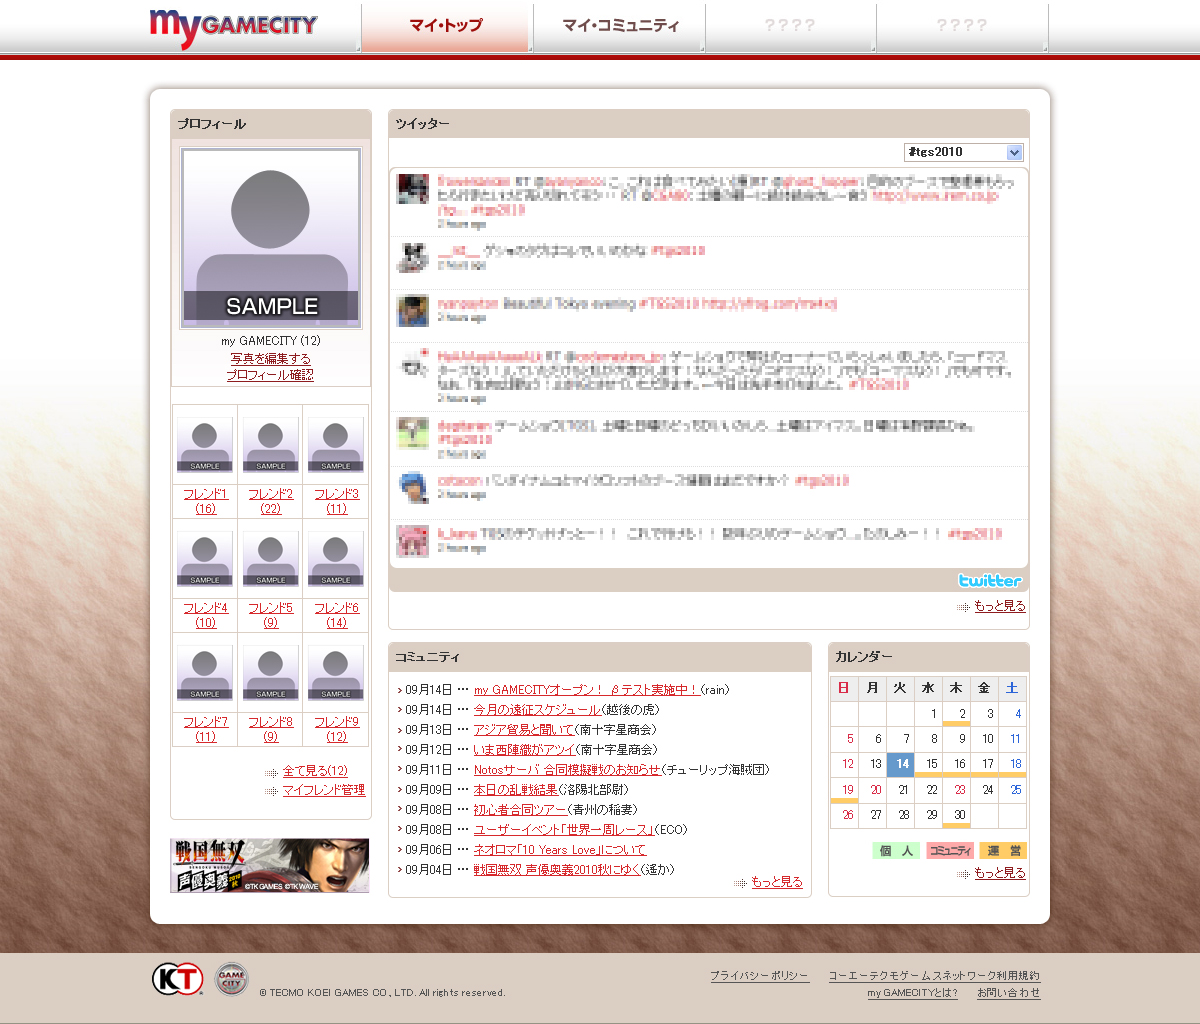Image resolution: width=1200 pixels, height=1024 pixels.
Task: Click the my GAMECITY logo
Action: click(x=233, y=27)
